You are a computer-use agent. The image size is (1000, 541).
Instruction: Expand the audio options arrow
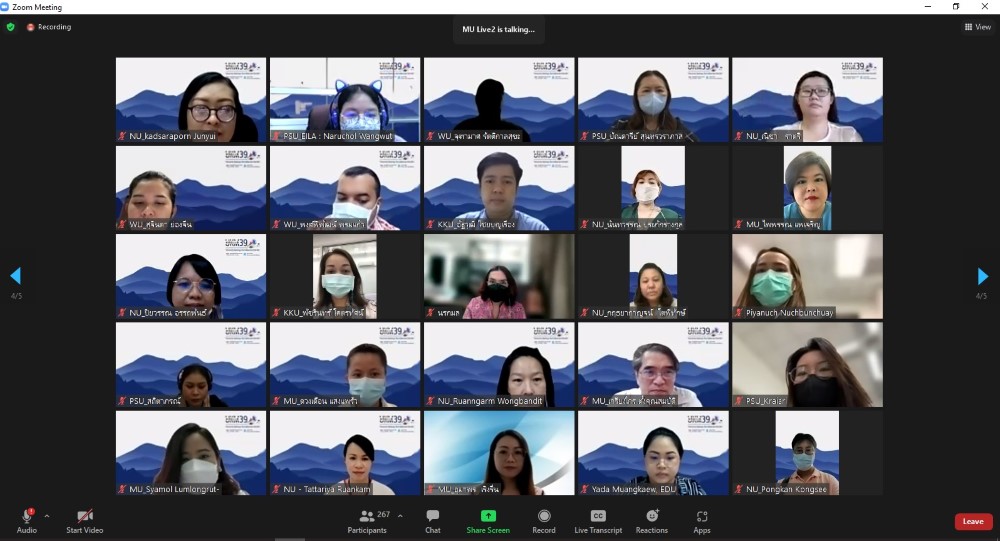click(x=46, y=516)
